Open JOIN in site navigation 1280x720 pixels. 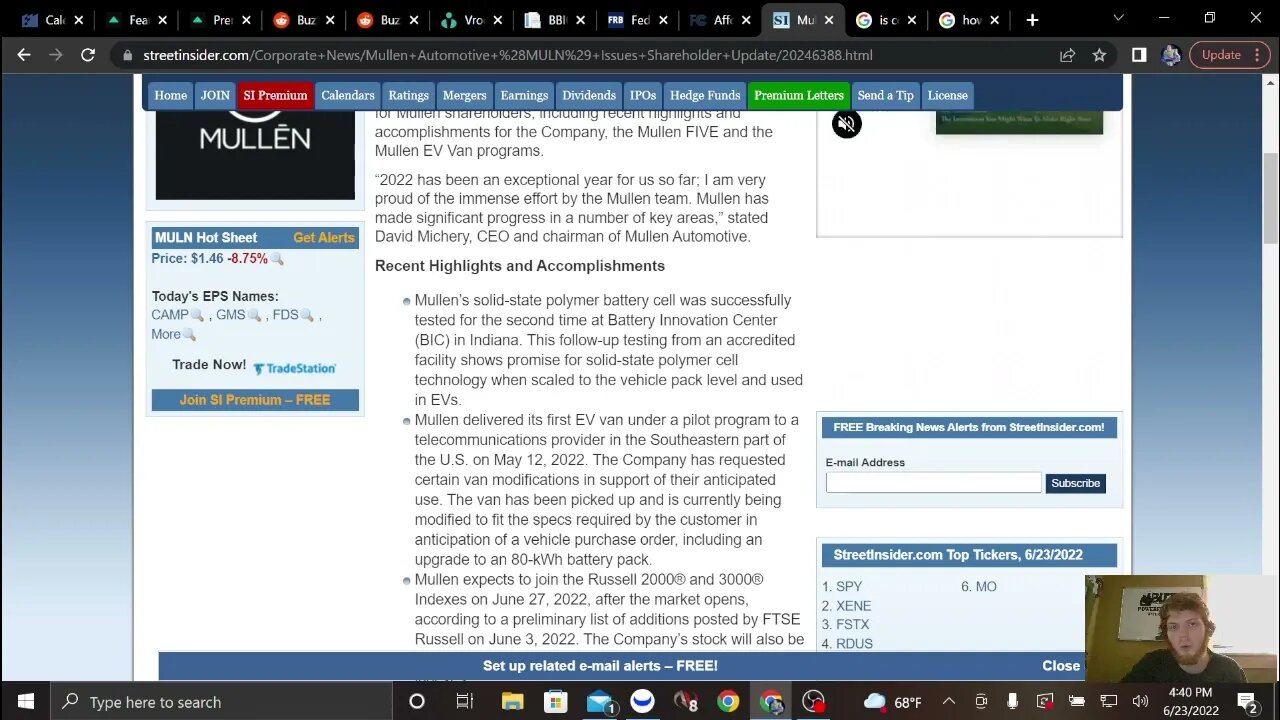(x=215, y=95)
